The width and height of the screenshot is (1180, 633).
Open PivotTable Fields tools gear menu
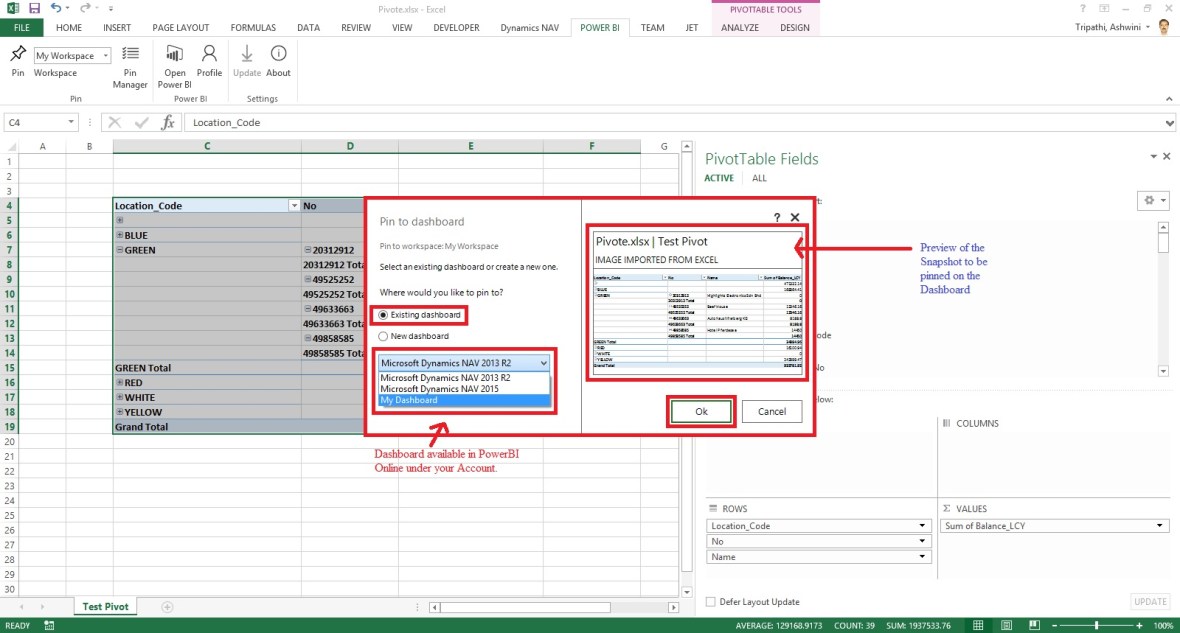[x=1152, y=200]
